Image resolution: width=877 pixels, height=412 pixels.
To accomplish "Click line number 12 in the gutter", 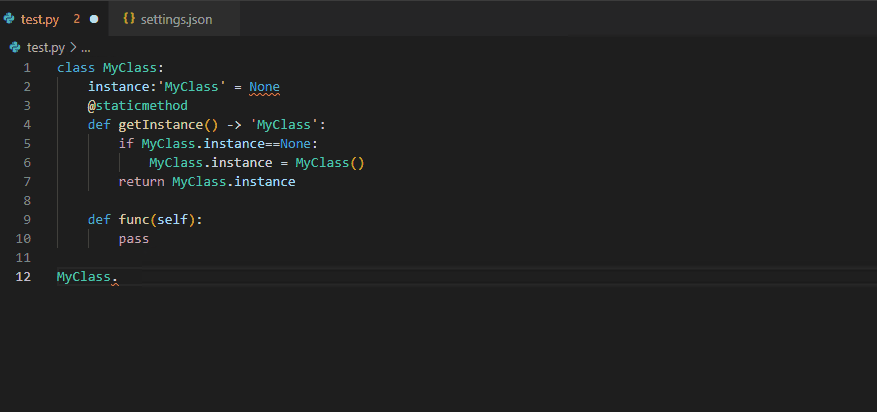I will click(x=23, y=277).
